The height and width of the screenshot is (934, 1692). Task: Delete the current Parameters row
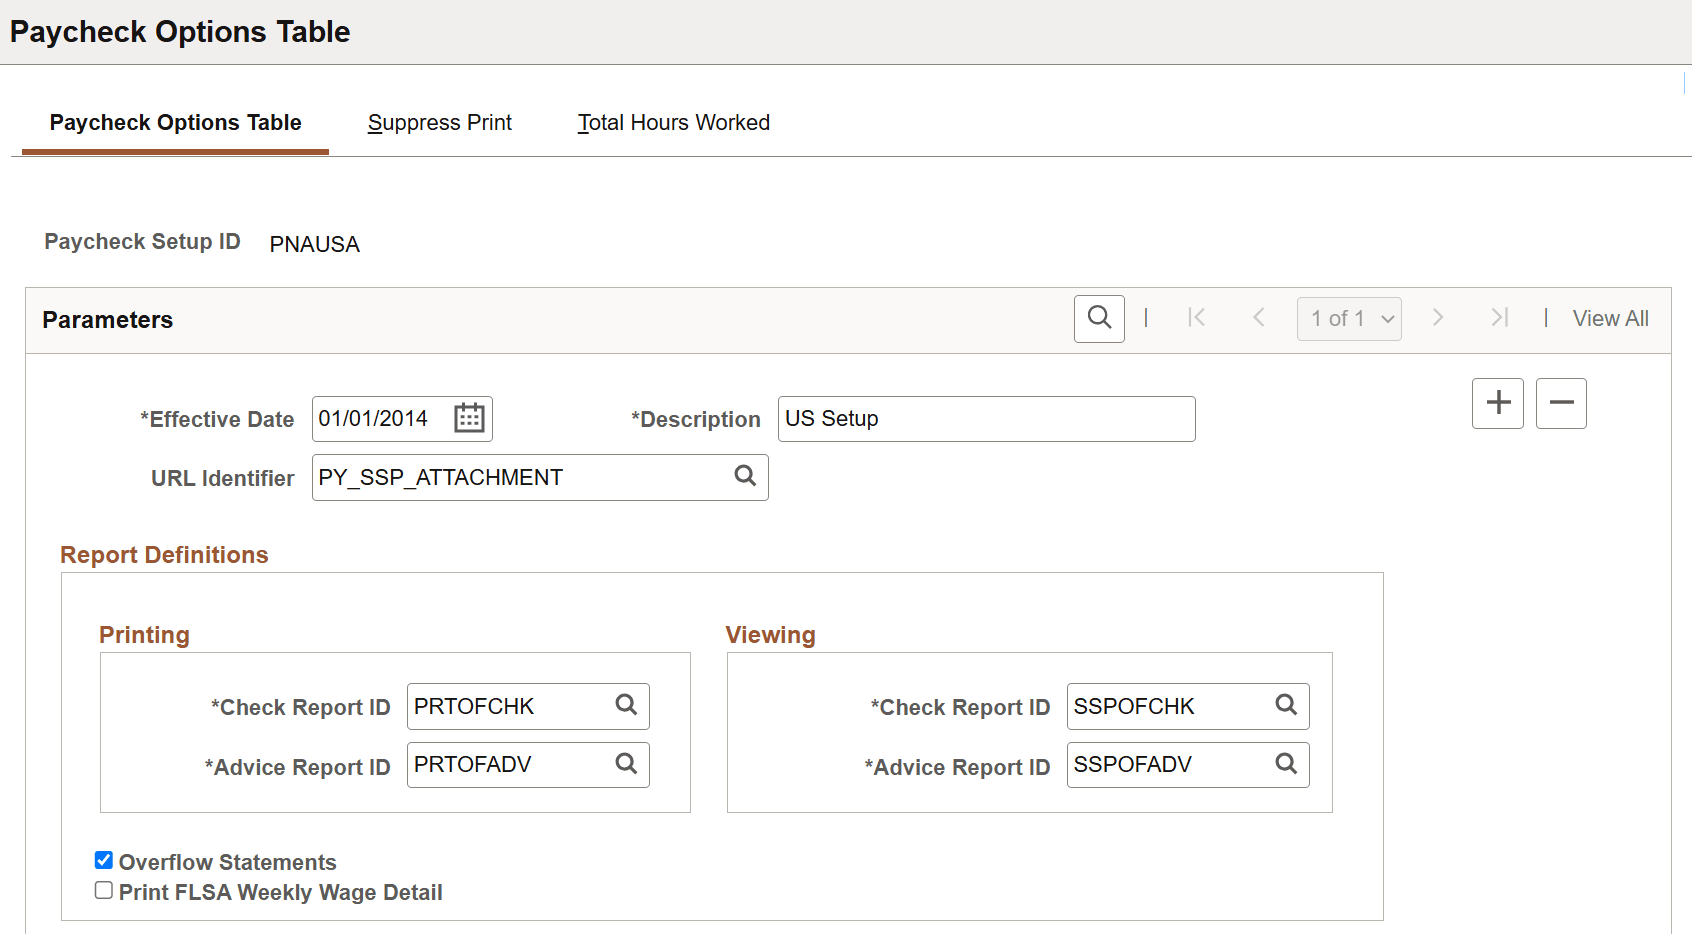click(1561, 403)
